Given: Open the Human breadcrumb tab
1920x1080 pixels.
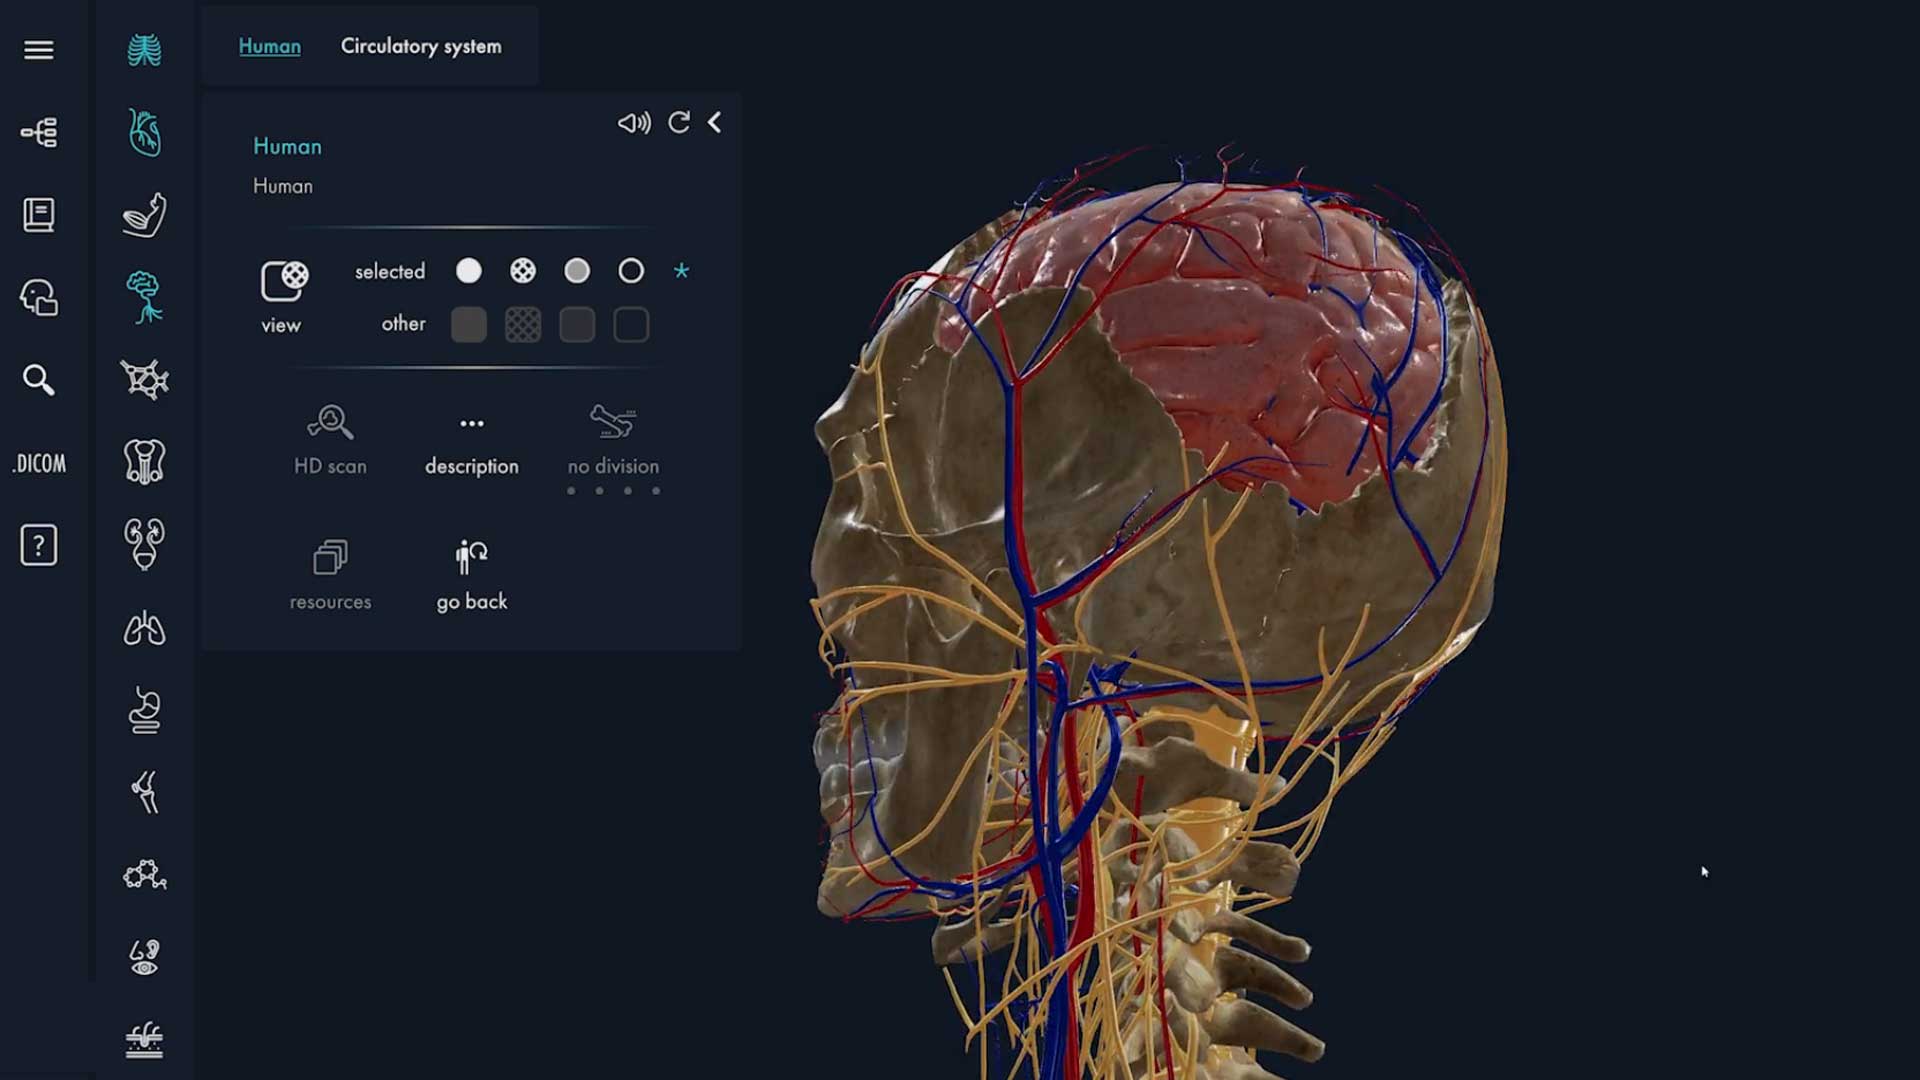Looking at the screenshot, I should pos(269,46).
